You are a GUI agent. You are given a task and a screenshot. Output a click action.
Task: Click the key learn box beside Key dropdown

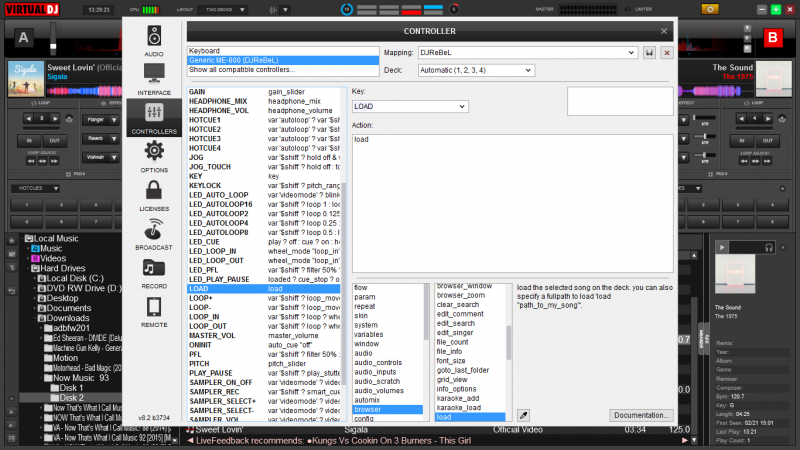pyautogui.click(x=620, y=101)
